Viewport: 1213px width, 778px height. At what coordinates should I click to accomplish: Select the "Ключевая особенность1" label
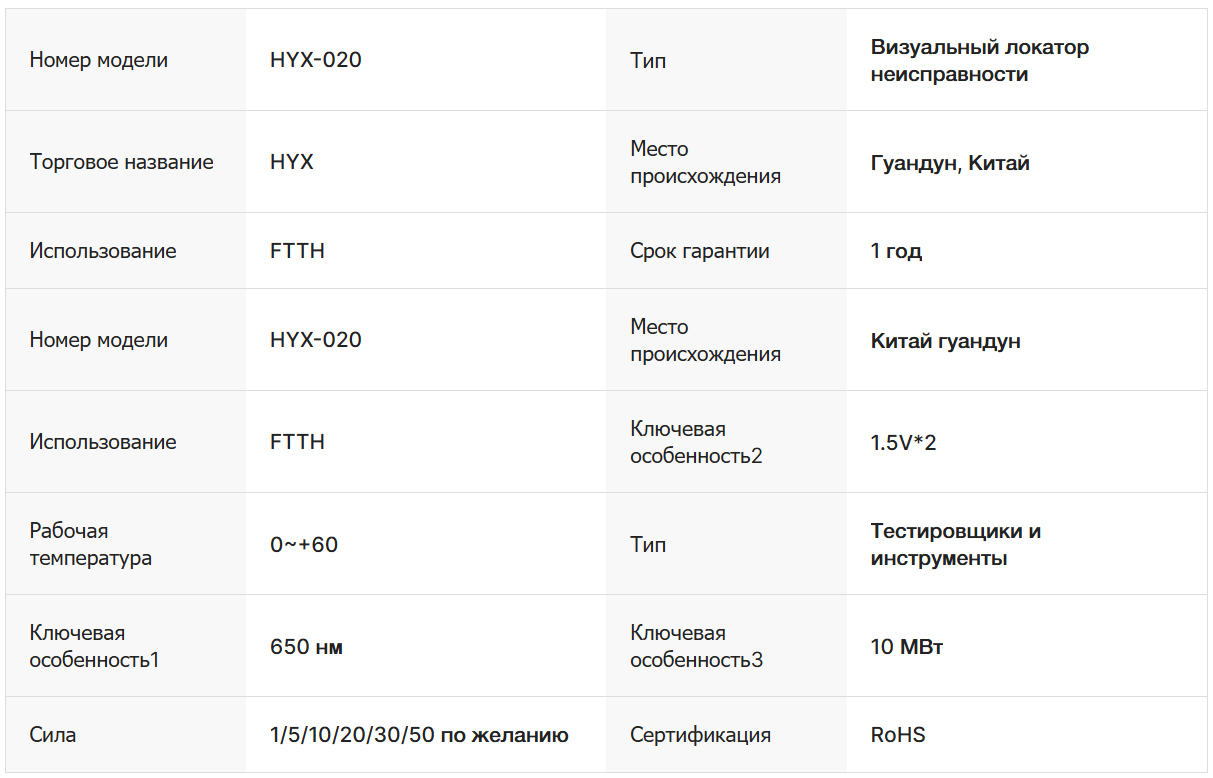pos(94,646)
